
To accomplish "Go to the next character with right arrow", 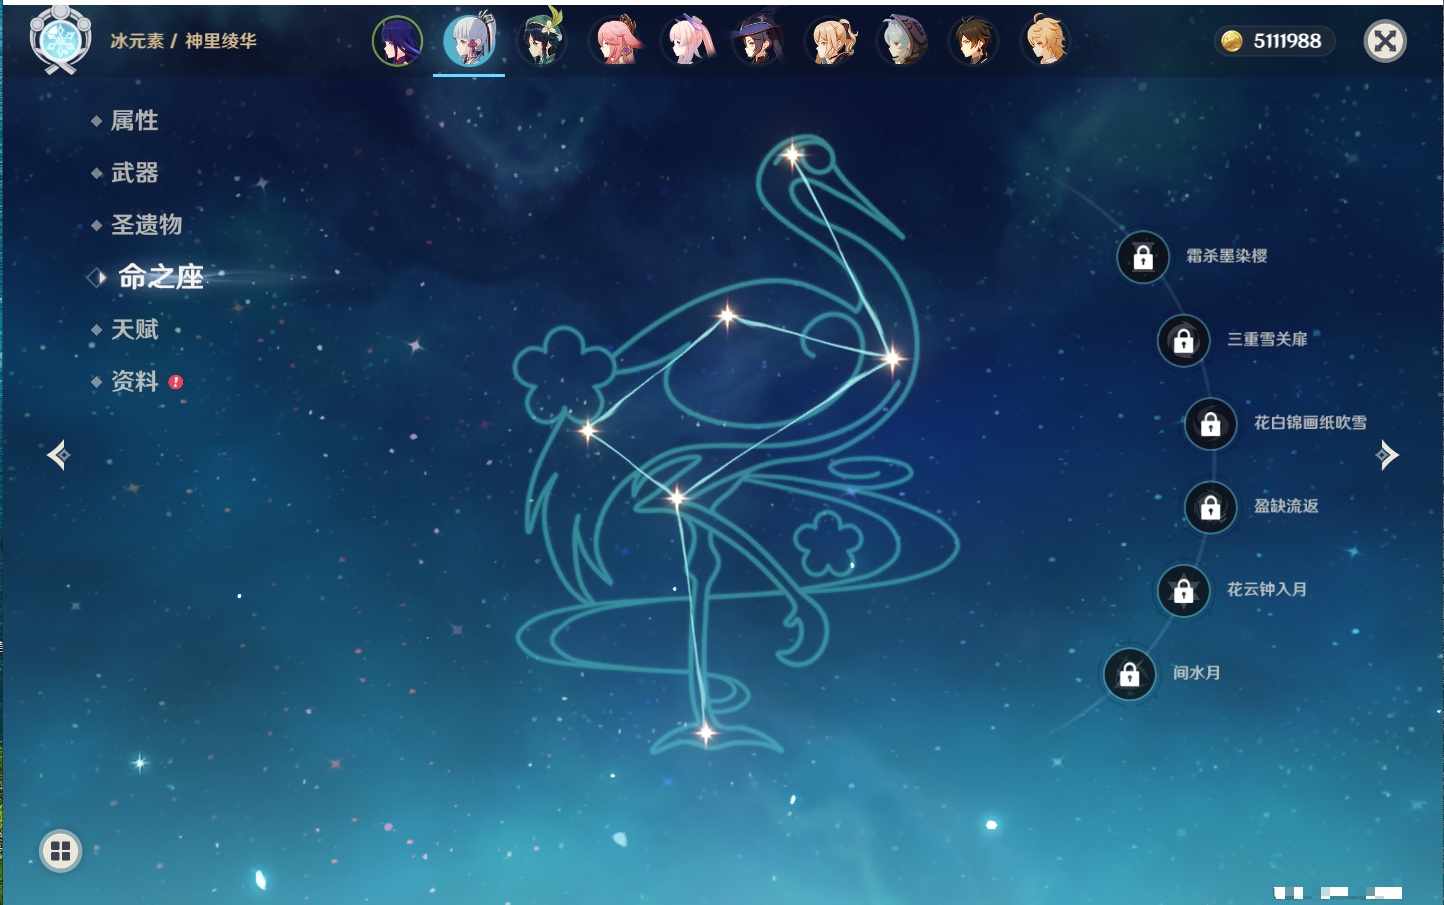I will pyautogui.click(x=1387, y=455).
